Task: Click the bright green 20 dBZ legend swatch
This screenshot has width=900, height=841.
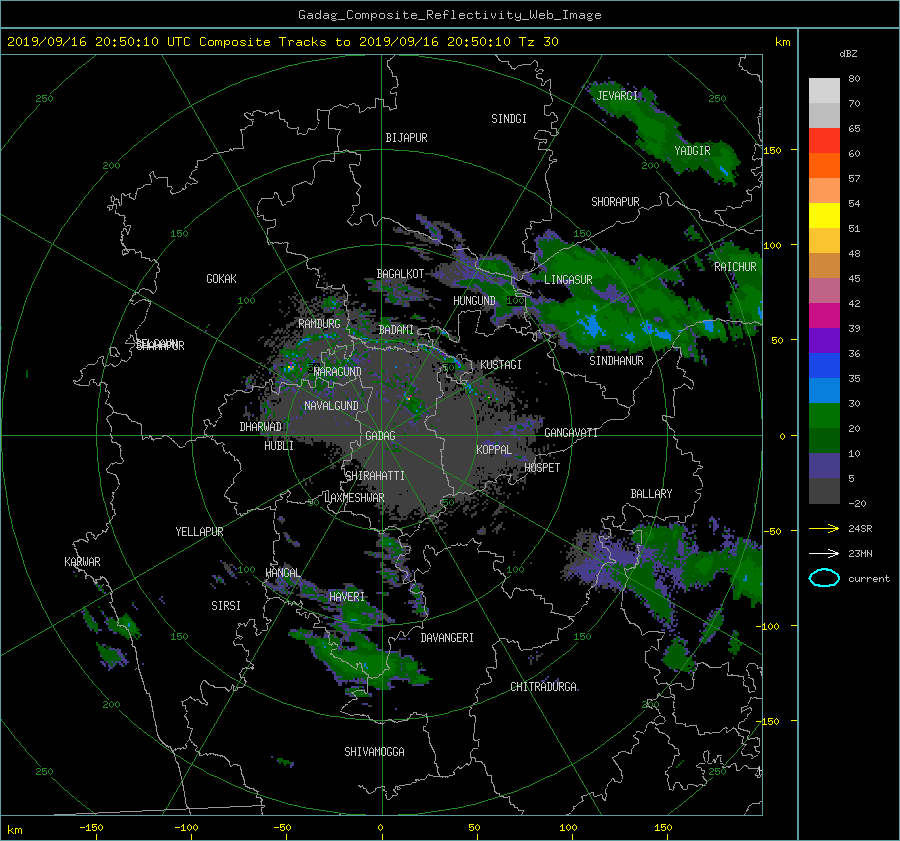Action: tap(824, 415)
